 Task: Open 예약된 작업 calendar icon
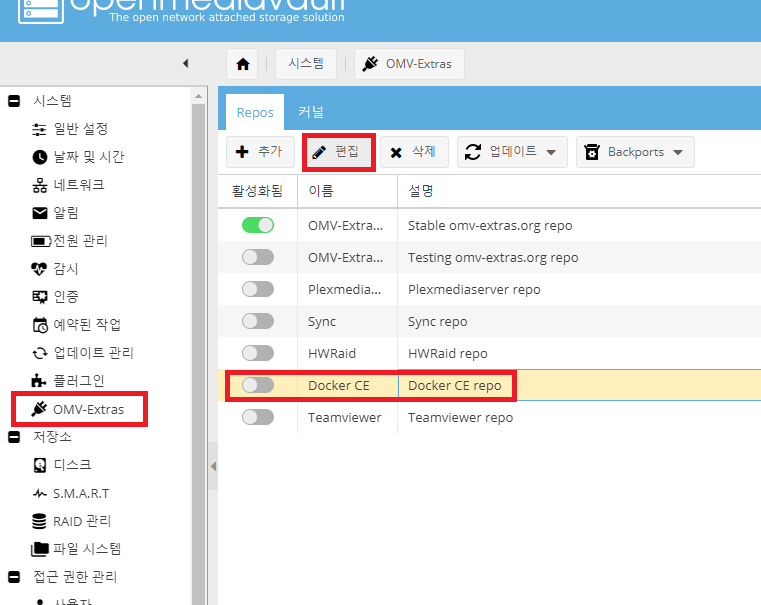(x=40, y=325)
